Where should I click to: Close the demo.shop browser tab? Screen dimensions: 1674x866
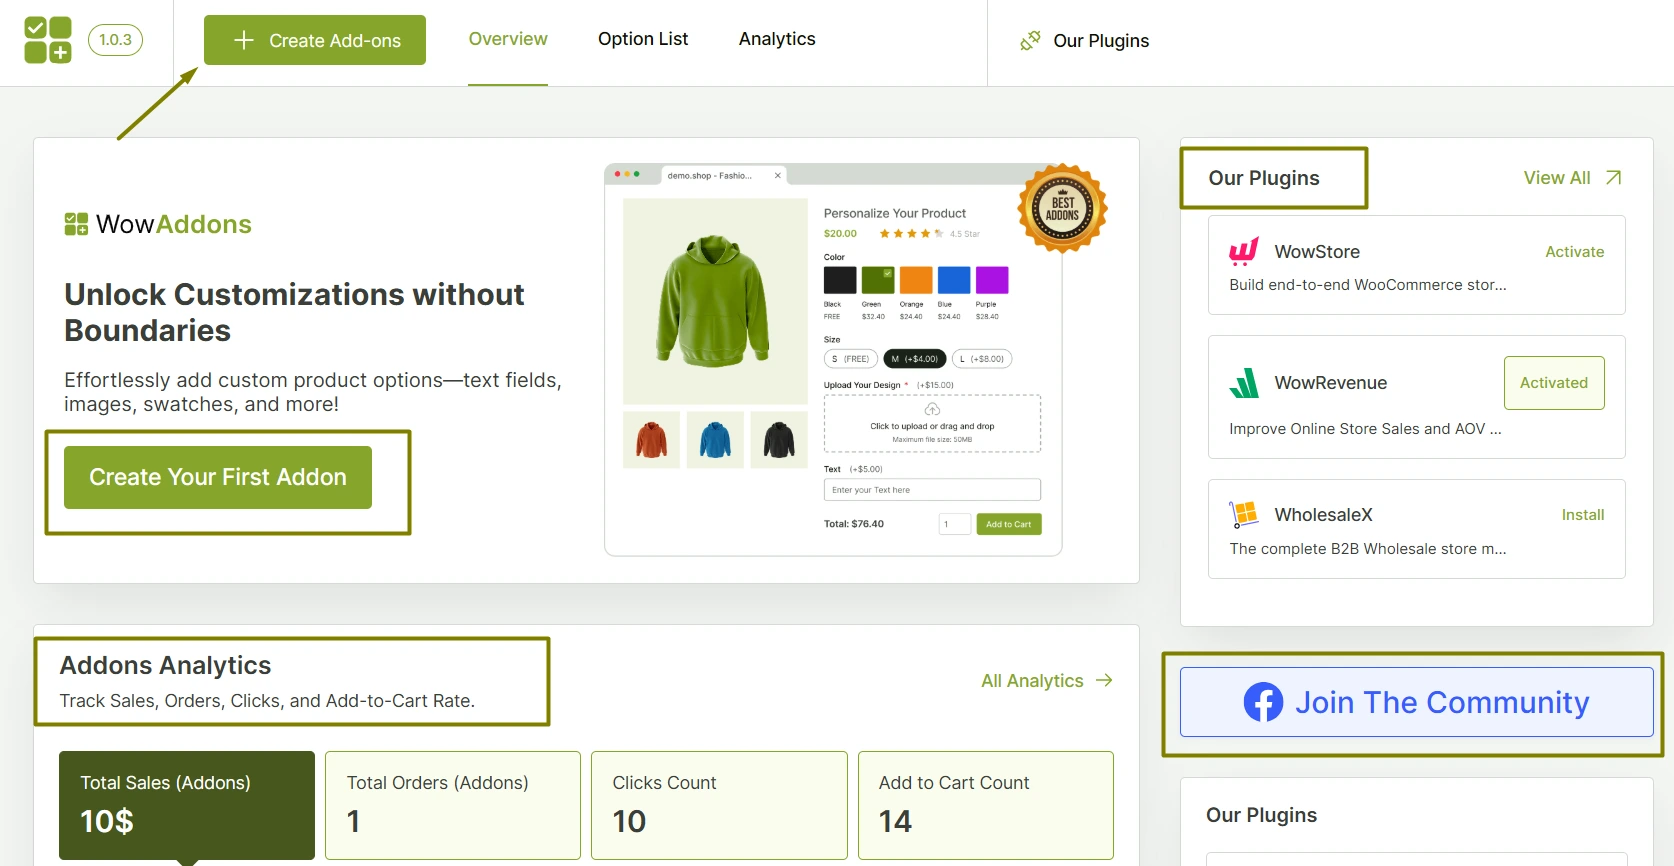tap(778, 175)
